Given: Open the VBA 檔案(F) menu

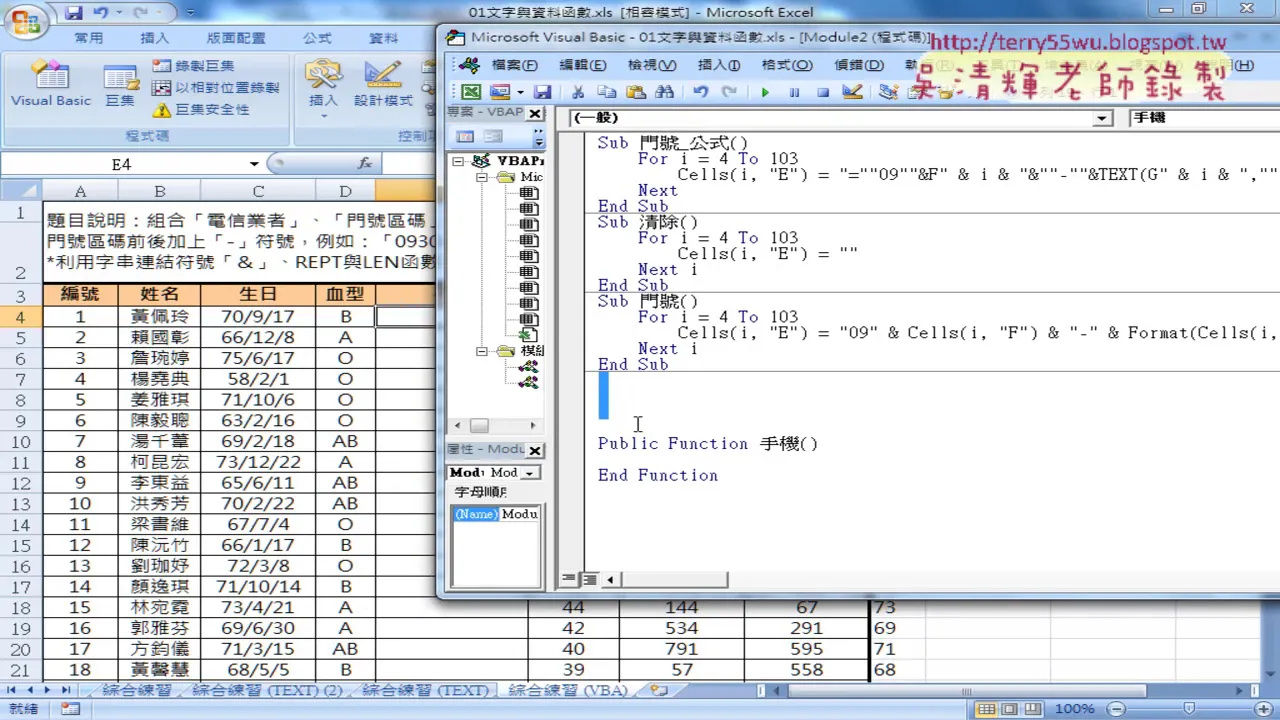Looking at the screenshot, I should 514,65.
